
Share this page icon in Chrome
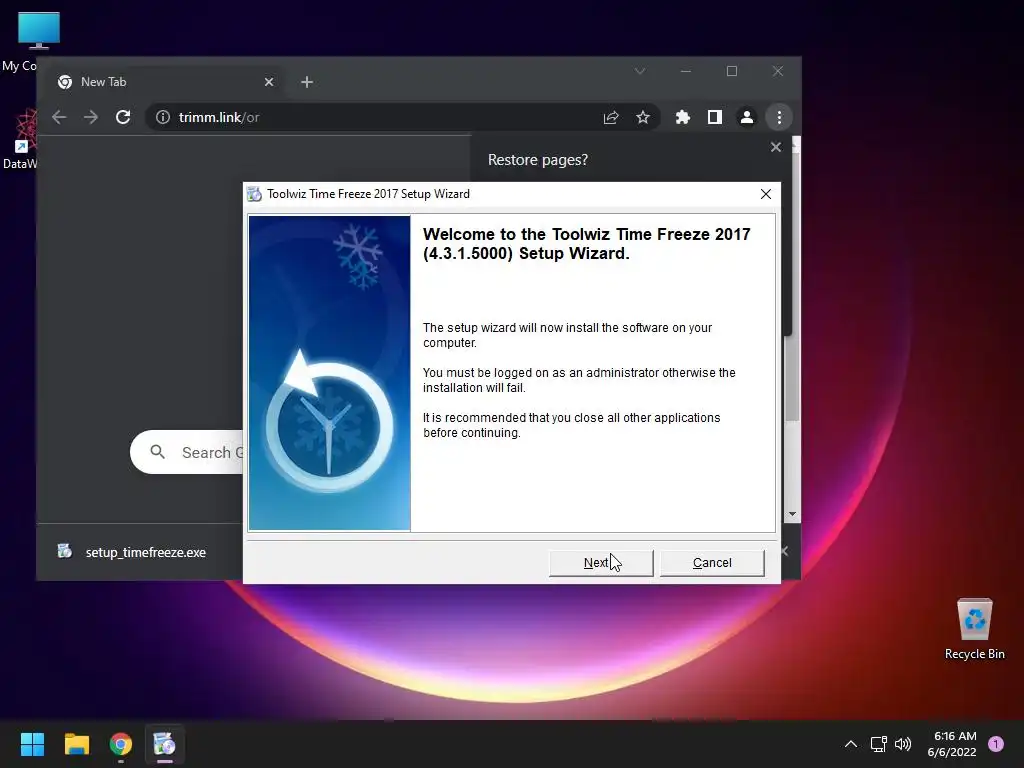click(x=611, y=117)
